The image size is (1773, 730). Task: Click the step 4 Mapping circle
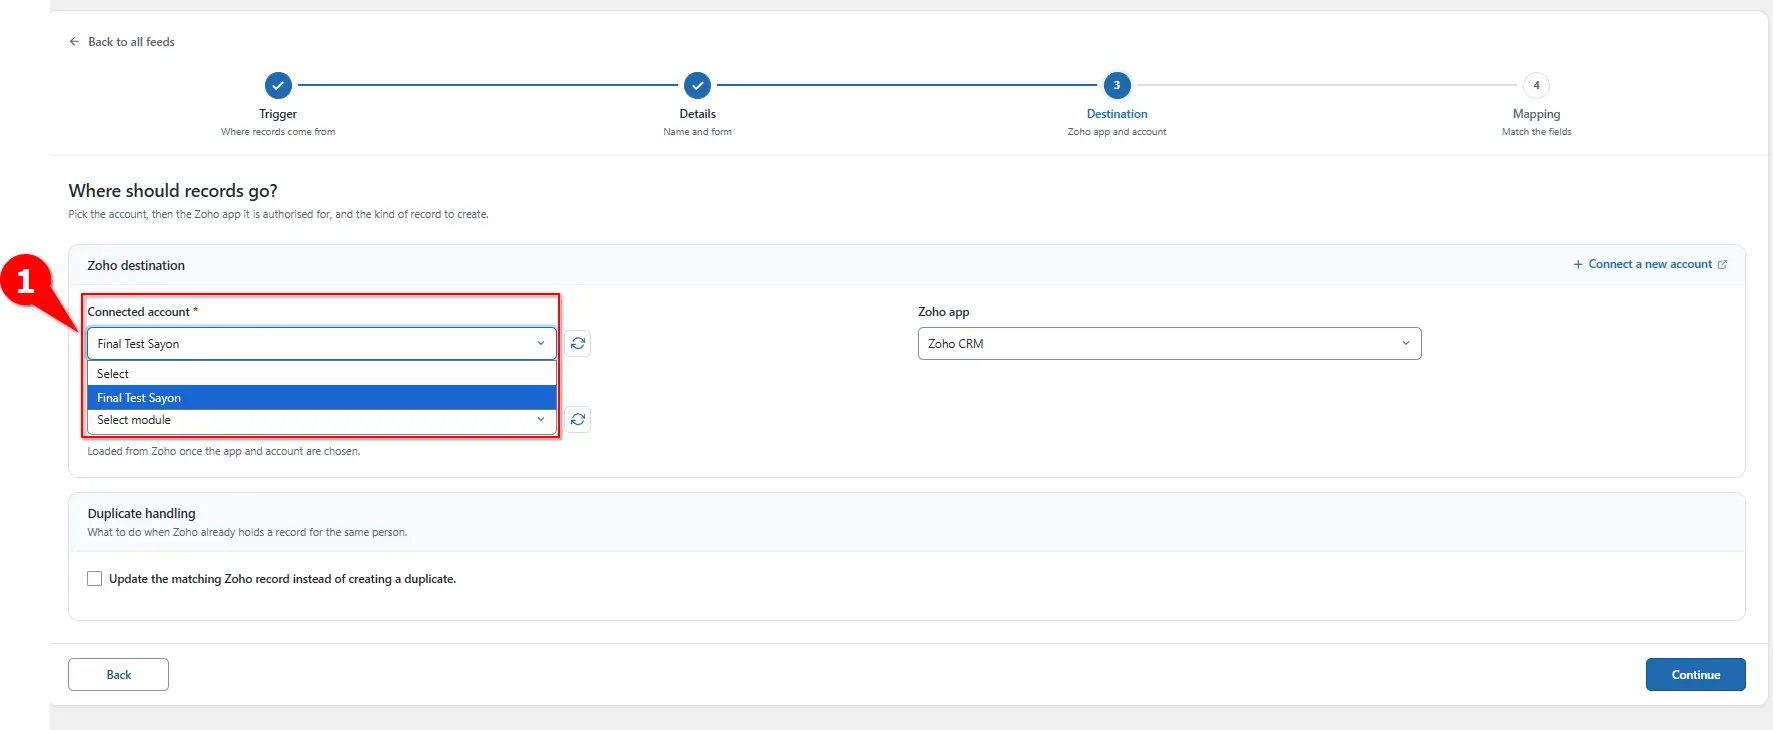(1536, 85)
